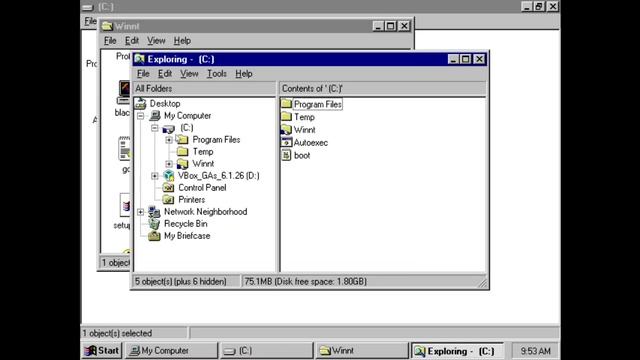Switch to My Computer taskbar button
This screenshot has height=360, width=640.
171,351
